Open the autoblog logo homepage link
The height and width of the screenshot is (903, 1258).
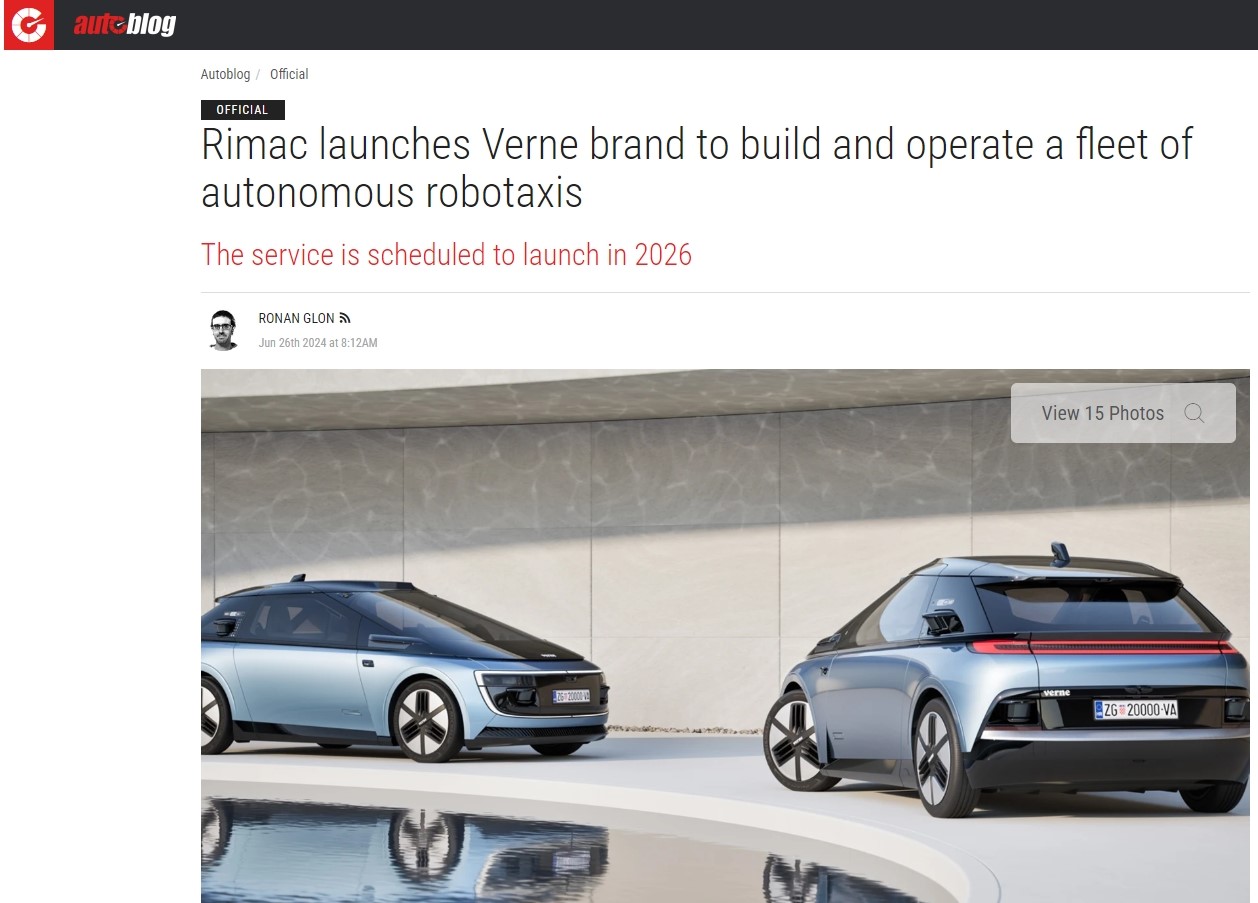[125, 24]
